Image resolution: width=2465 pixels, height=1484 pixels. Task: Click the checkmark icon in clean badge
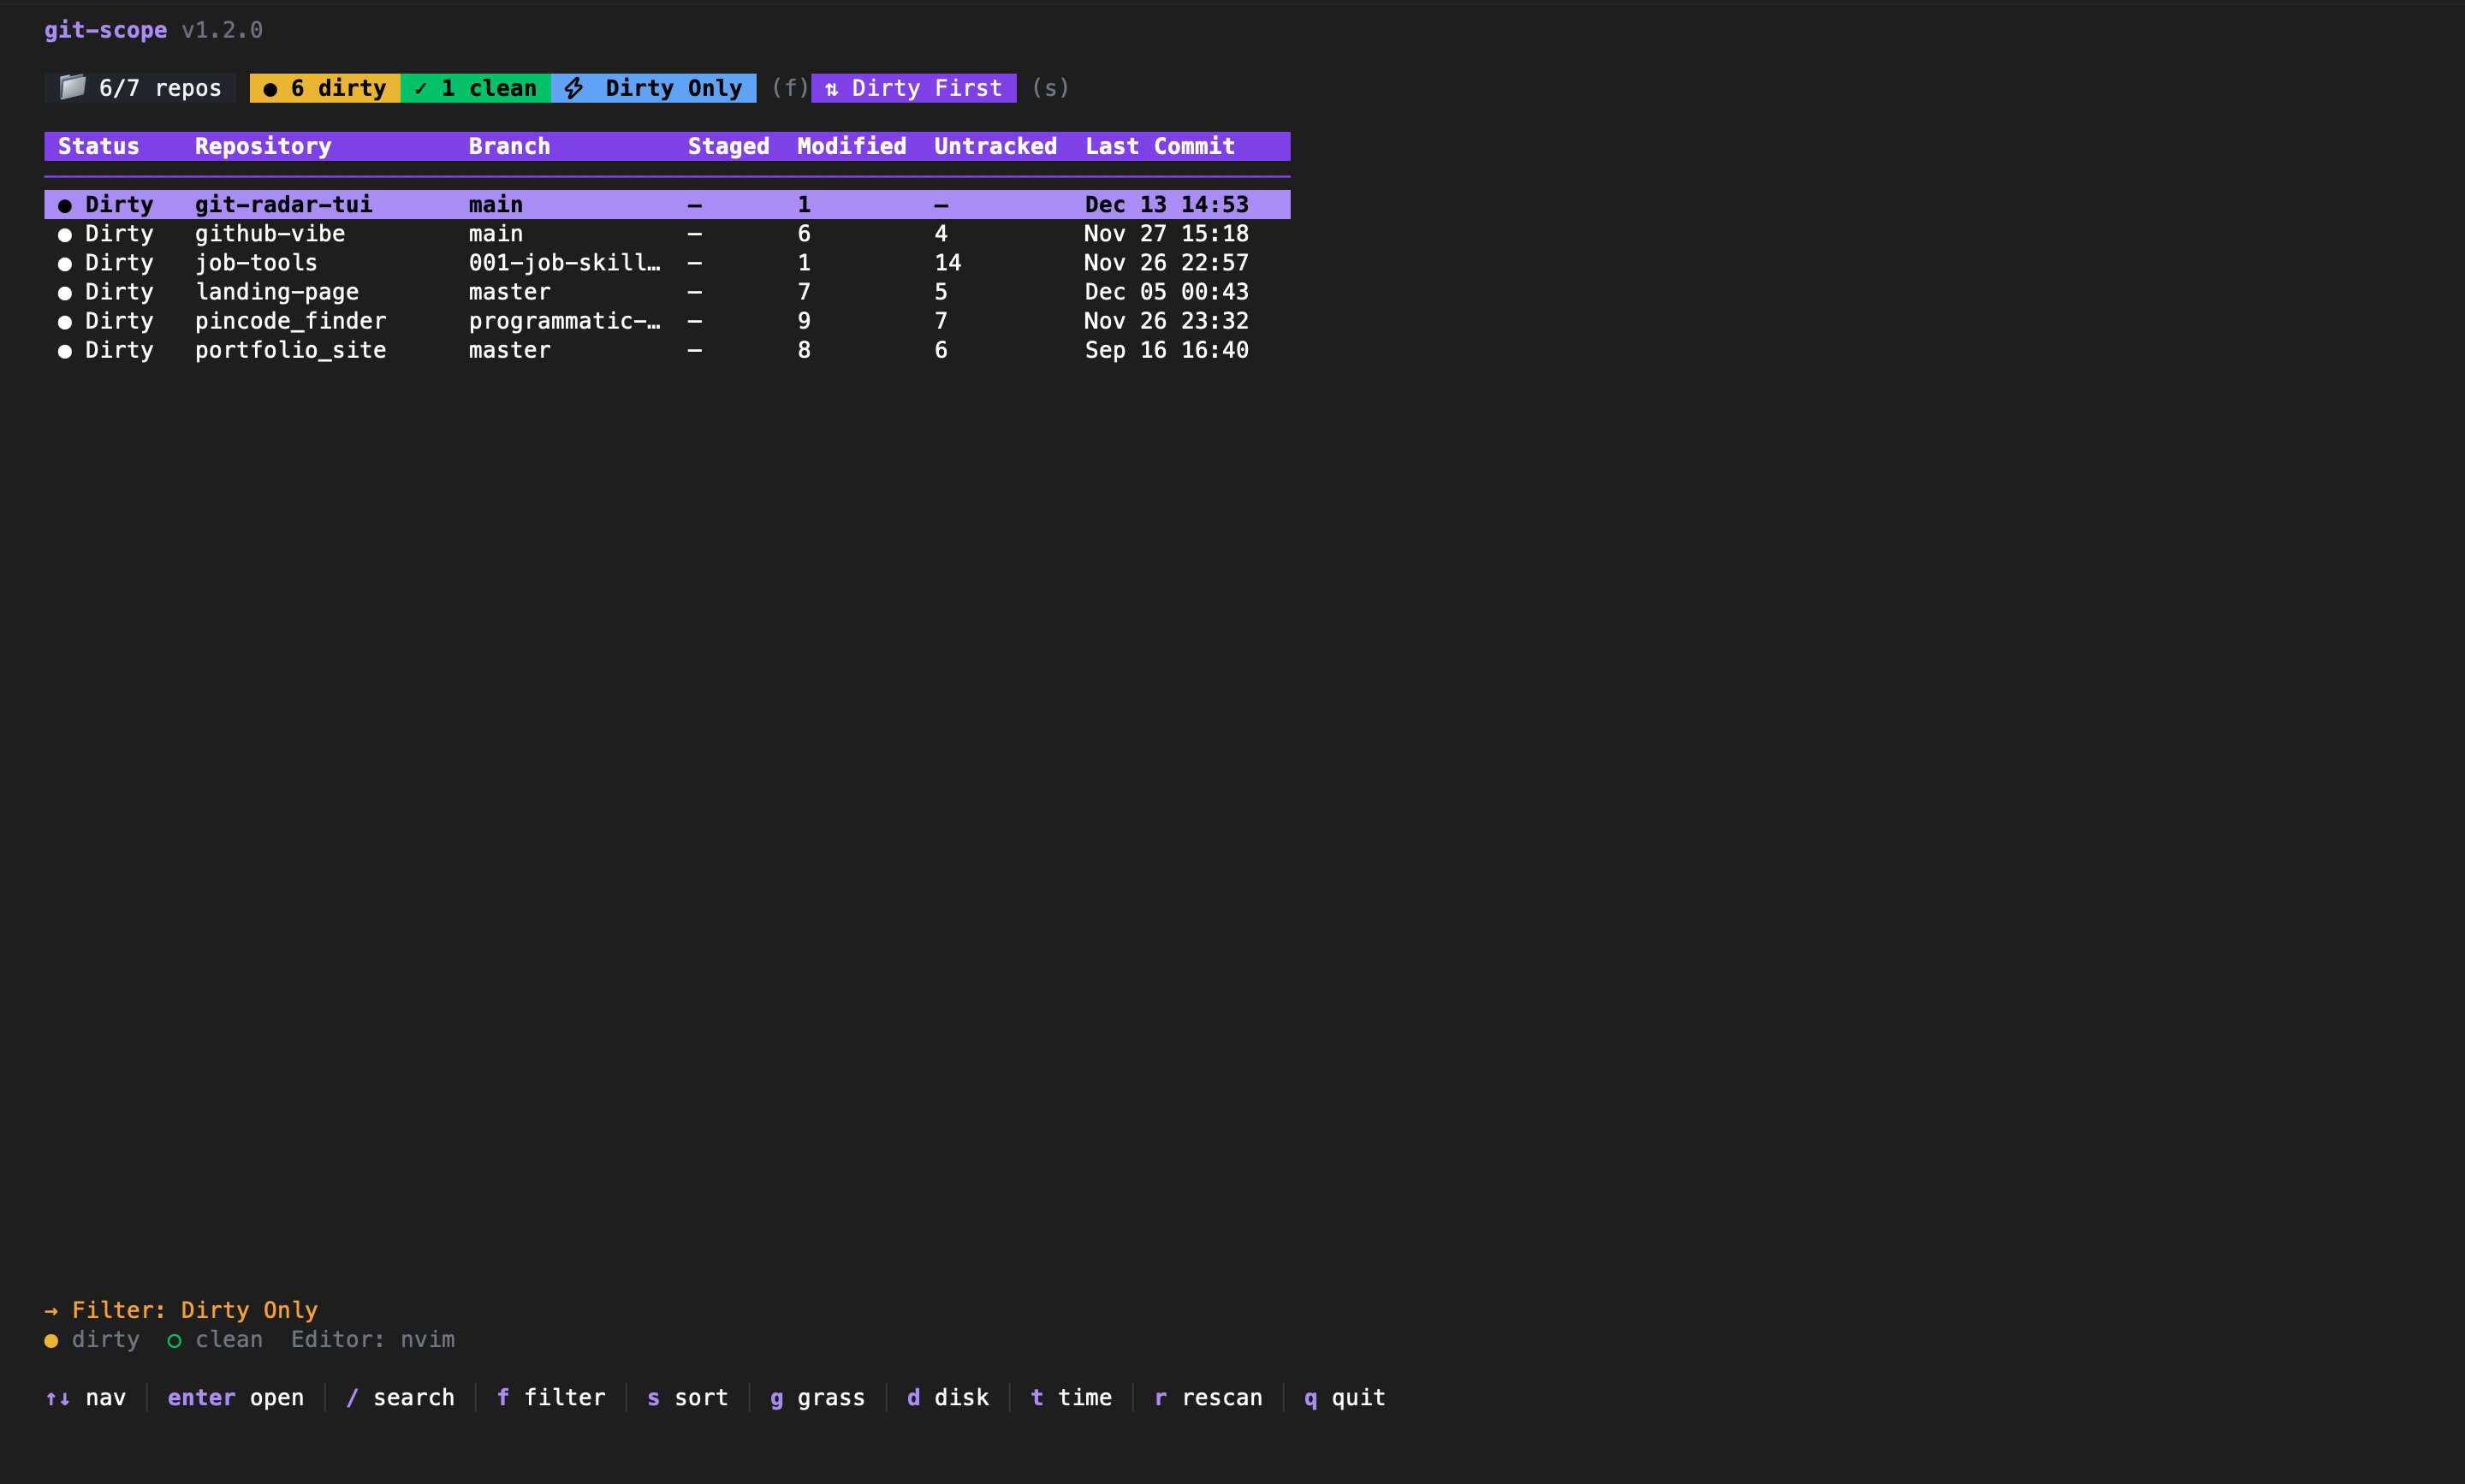[x=421, y=88]
